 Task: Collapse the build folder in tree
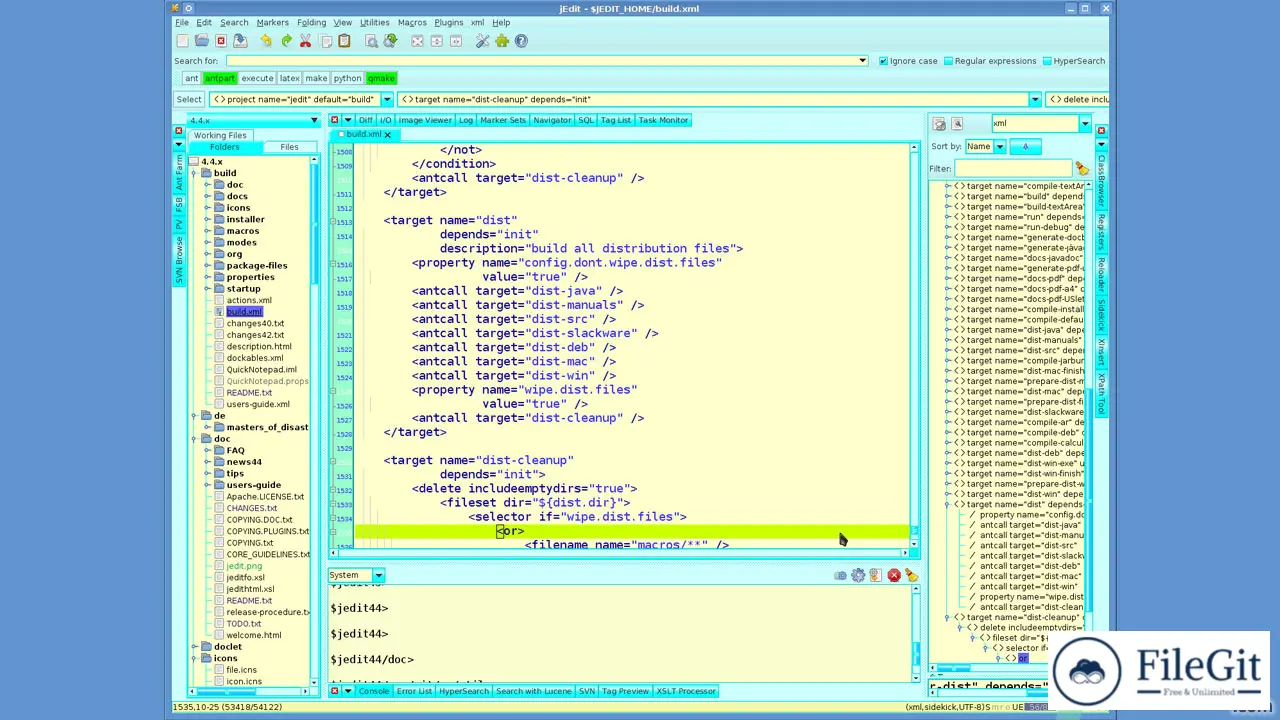point(195,173)
